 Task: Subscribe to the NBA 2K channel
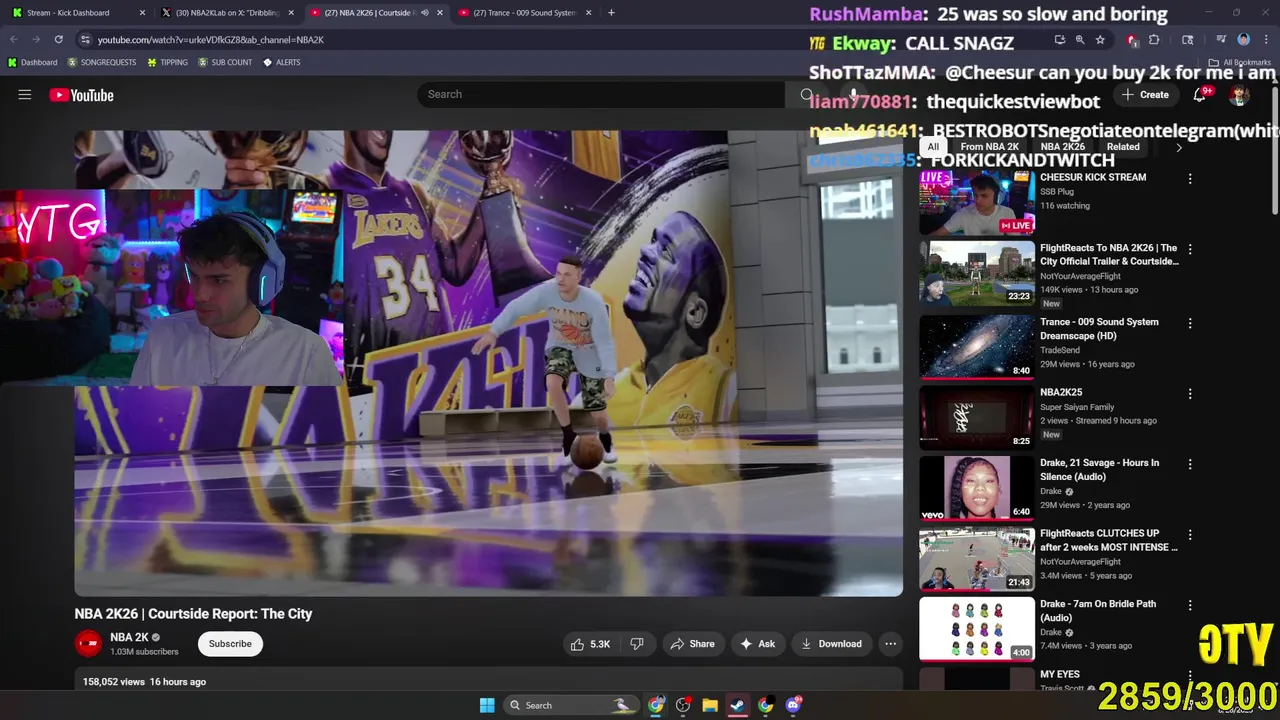230,644
